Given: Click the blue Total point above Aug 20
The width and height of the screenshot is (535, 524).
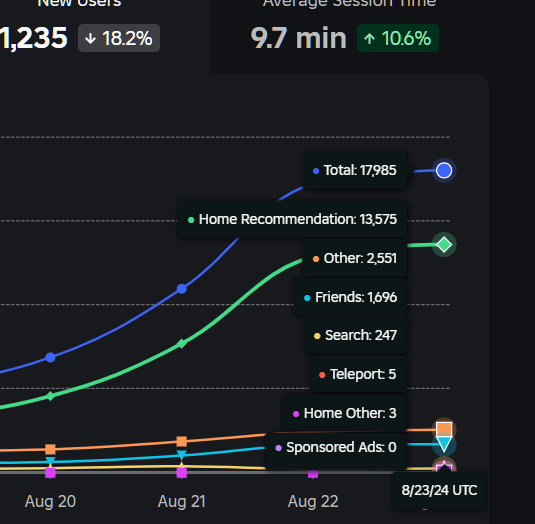Looking at the screenshot, I should click(50, 358).
